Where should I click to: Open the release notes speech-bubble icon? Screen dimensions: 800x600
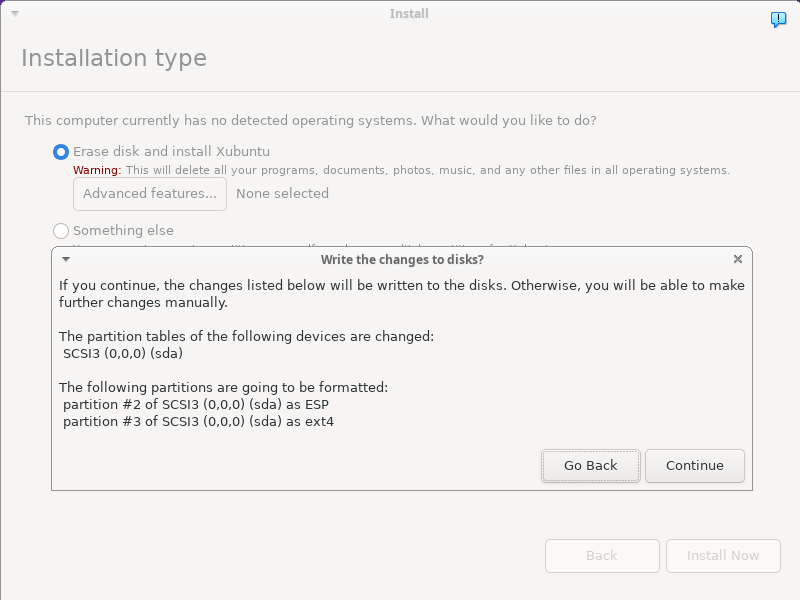click(778, 19)
